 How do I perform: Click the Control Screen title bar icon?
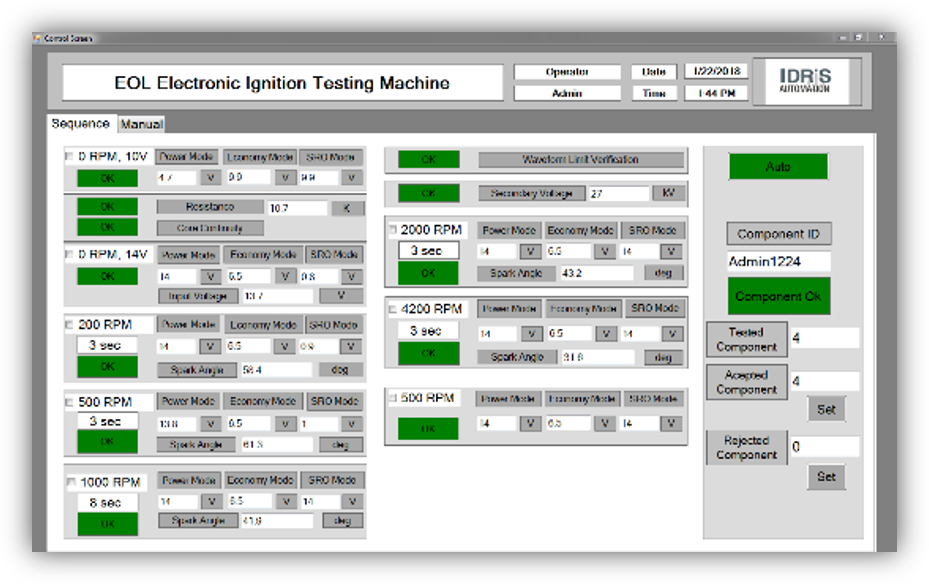point(39,38)
